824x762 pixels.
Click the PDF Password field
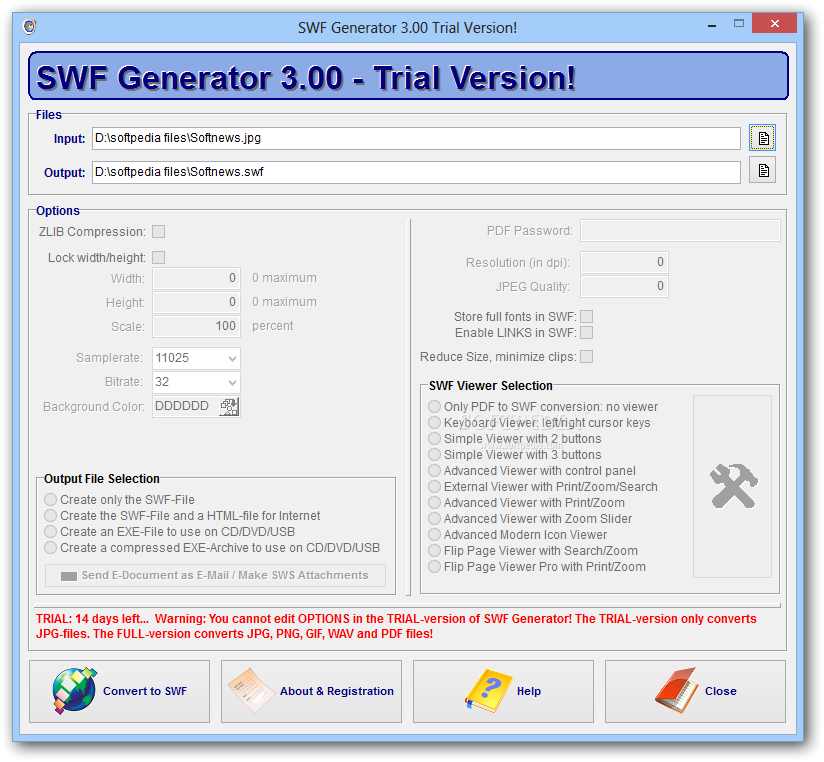tap(680, 231)
